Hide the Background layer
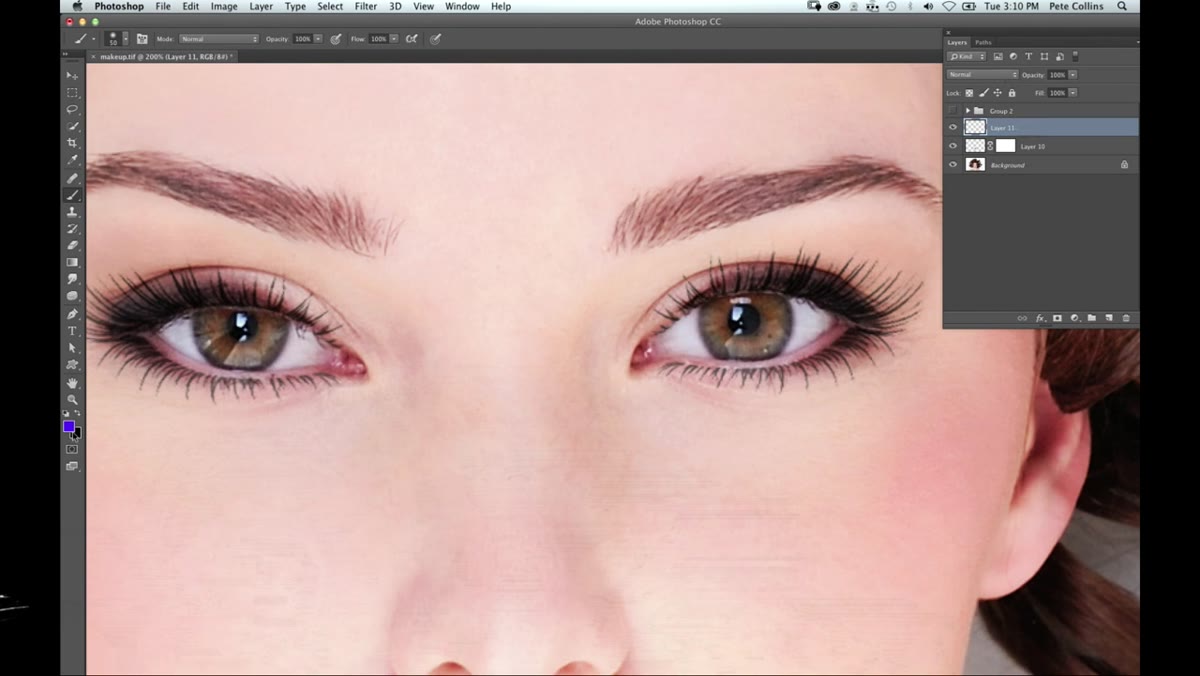The width and height of the screenshot is (1200, 676). tap(953, 165)
